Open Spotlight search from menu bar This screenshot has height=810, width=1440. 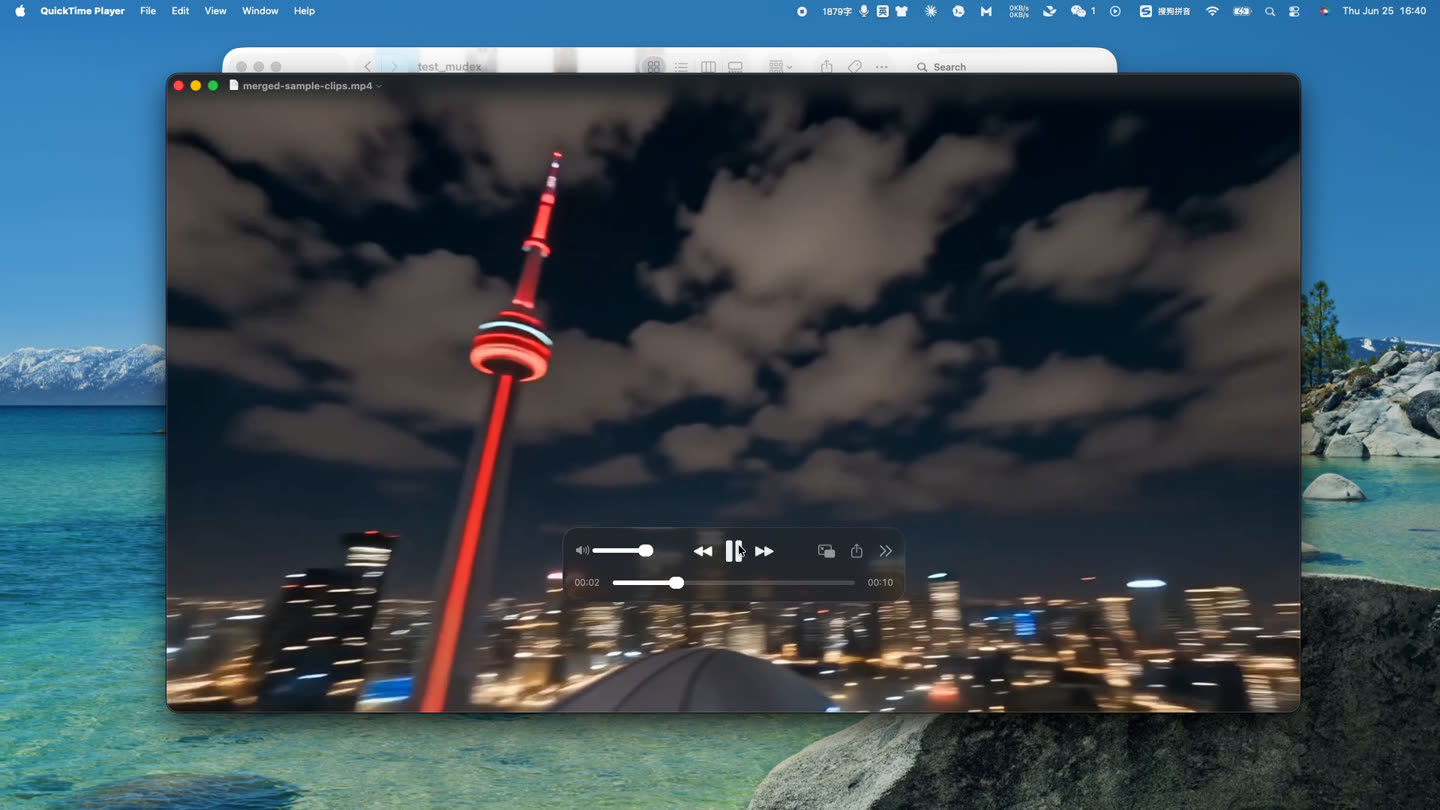[1270, 11]
